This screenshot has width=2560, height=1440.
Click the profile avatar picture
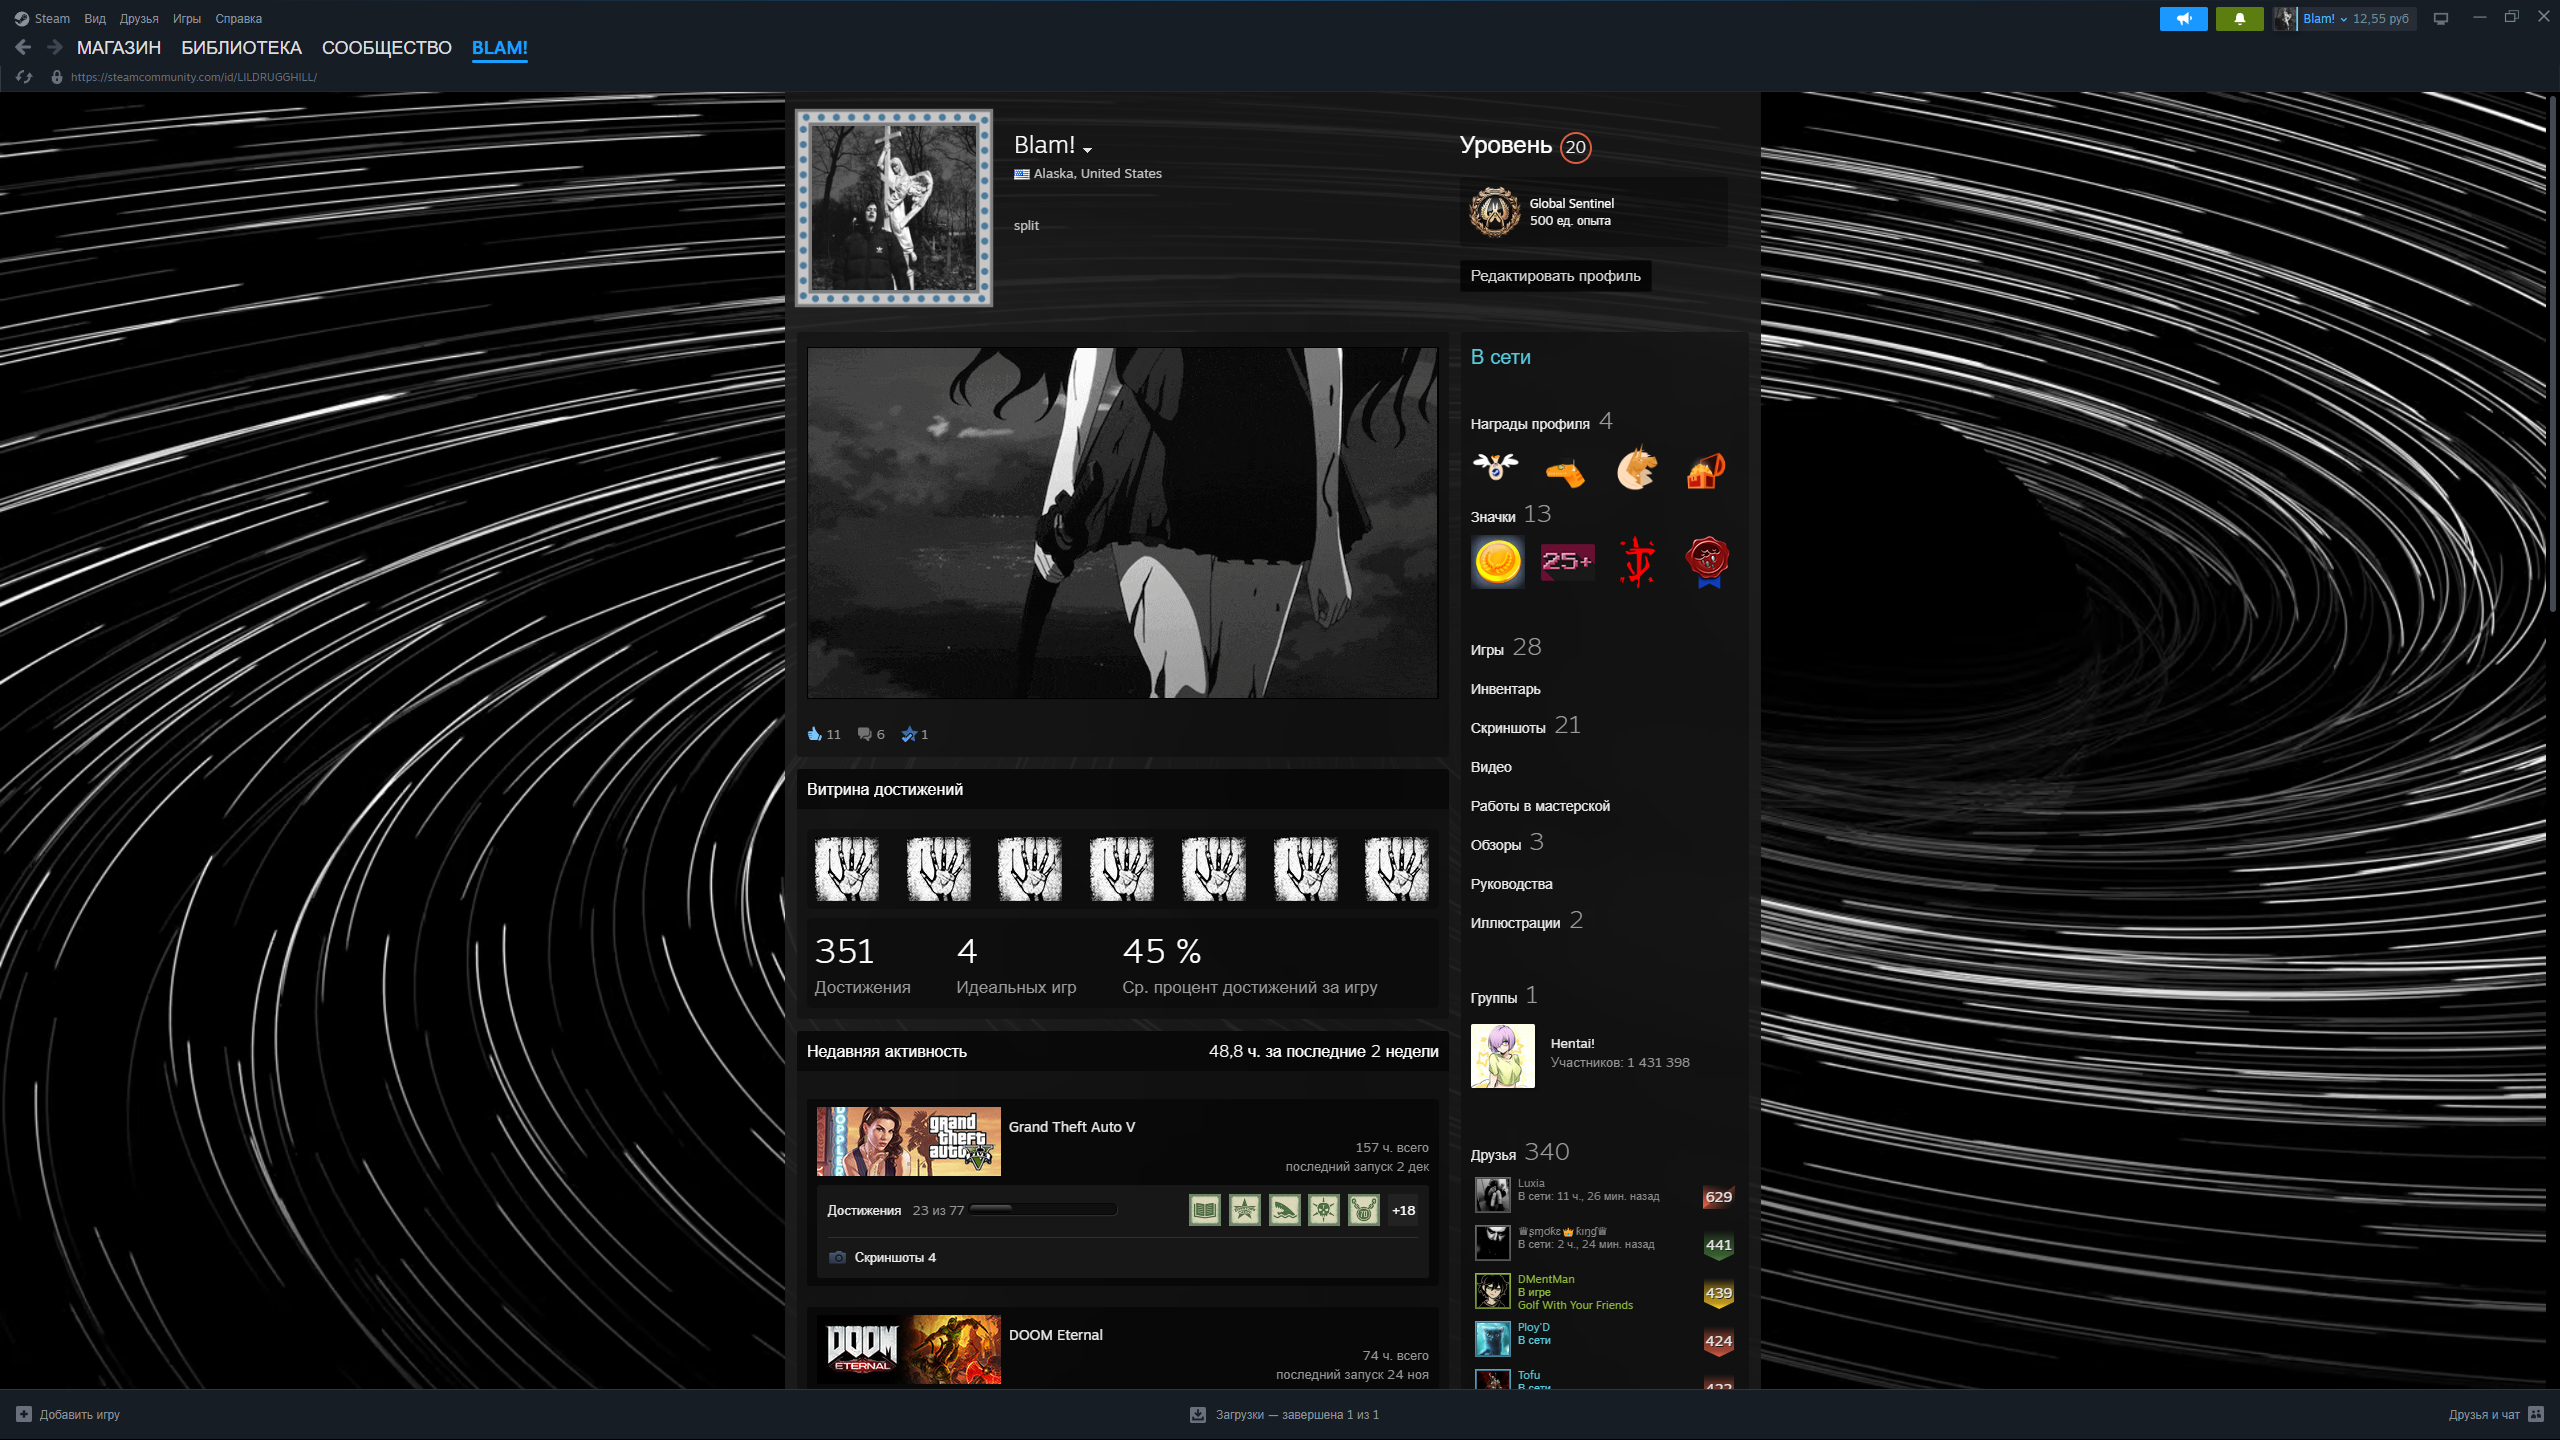click(x=893, y=207)
